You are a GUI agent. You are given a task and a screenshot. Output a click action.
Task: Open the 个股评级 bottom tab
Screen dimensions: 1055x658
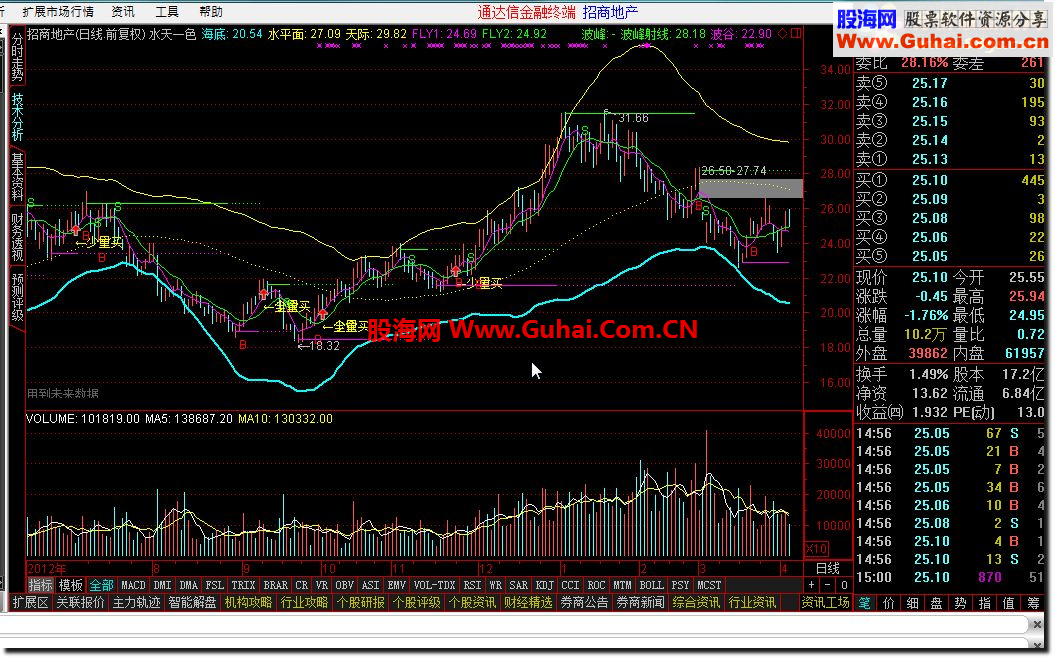(x=416, y=603)
